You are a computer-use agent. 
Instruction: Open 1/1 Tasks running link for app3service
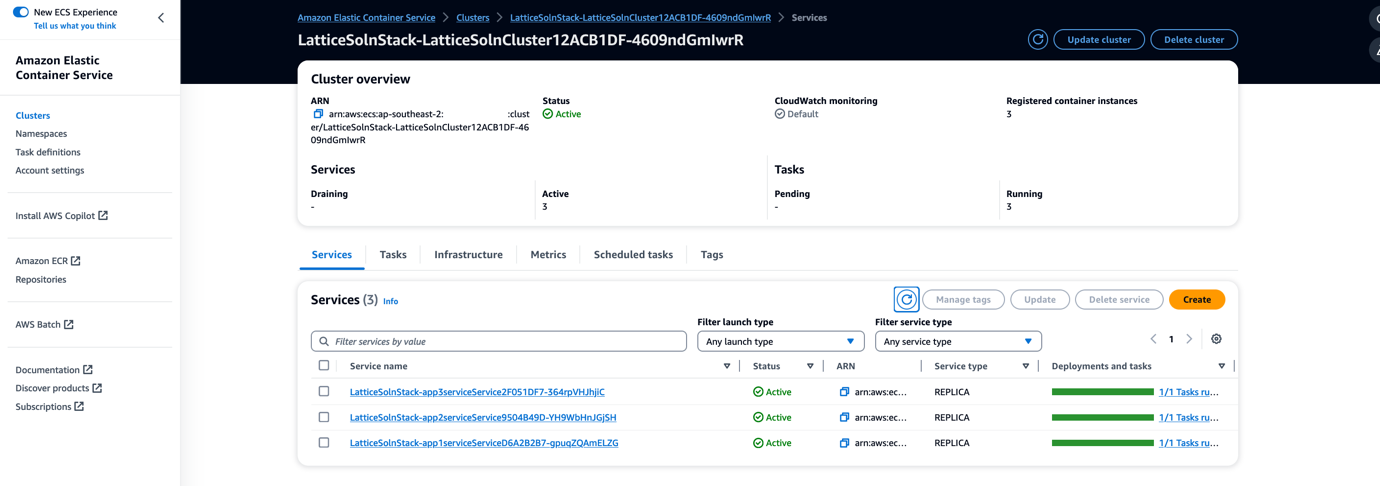click(x=1189, y=392)
